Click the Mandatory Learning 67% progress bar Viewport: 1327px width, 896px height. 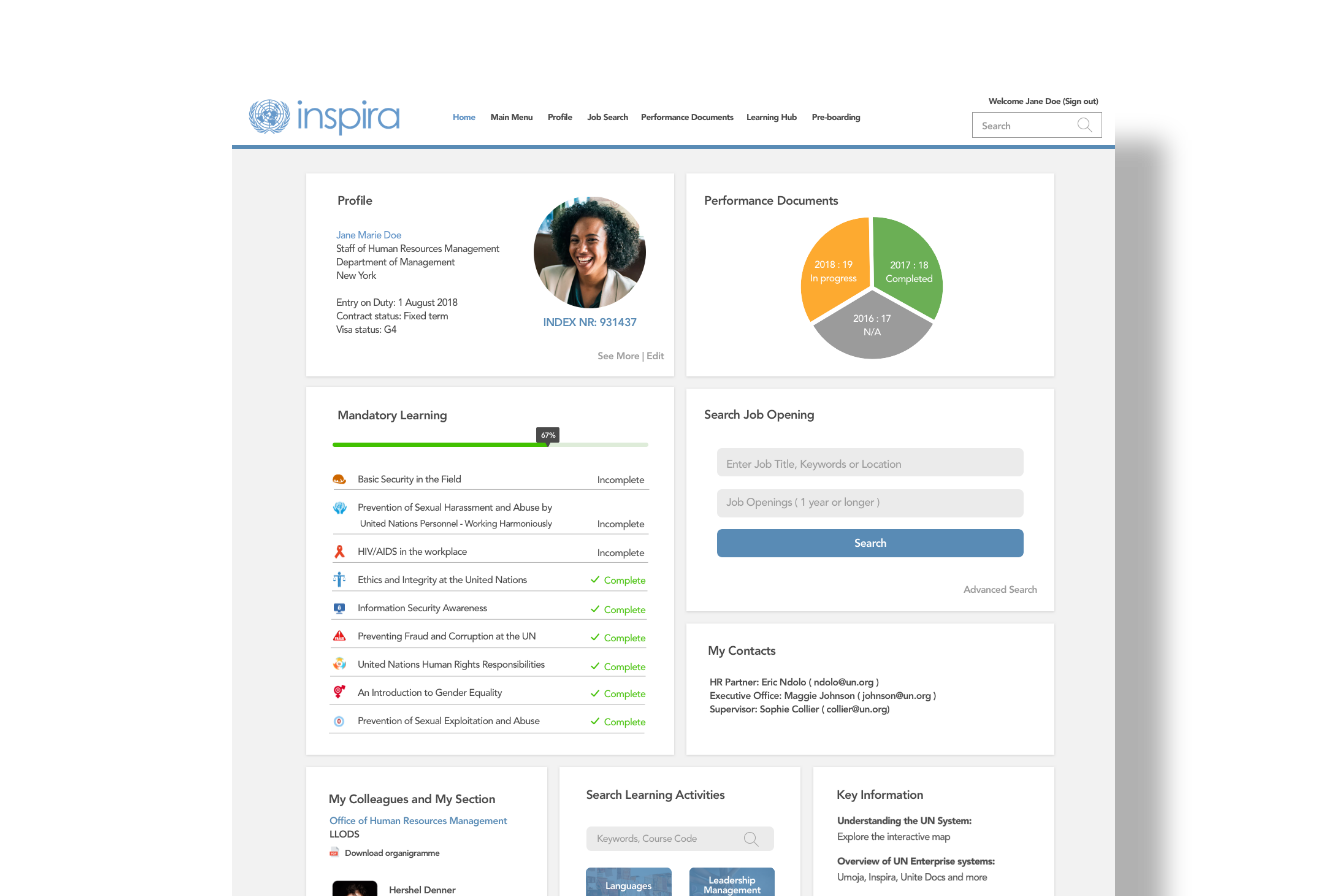pos(490,444)
